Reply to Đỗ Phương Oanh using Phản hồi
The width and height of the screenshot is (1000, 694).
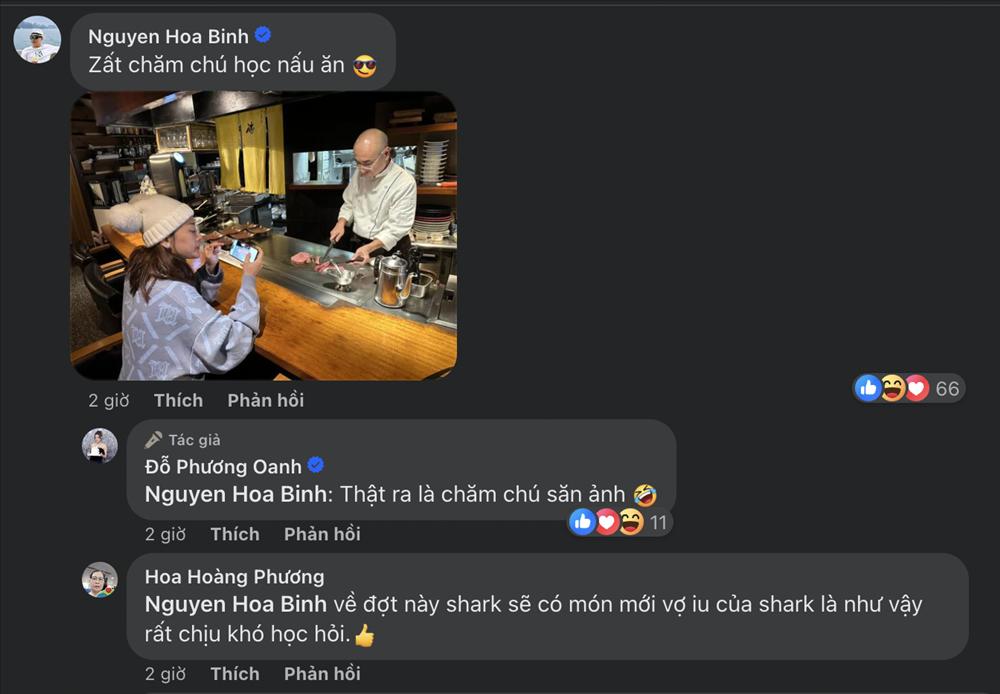click(322, 533)
